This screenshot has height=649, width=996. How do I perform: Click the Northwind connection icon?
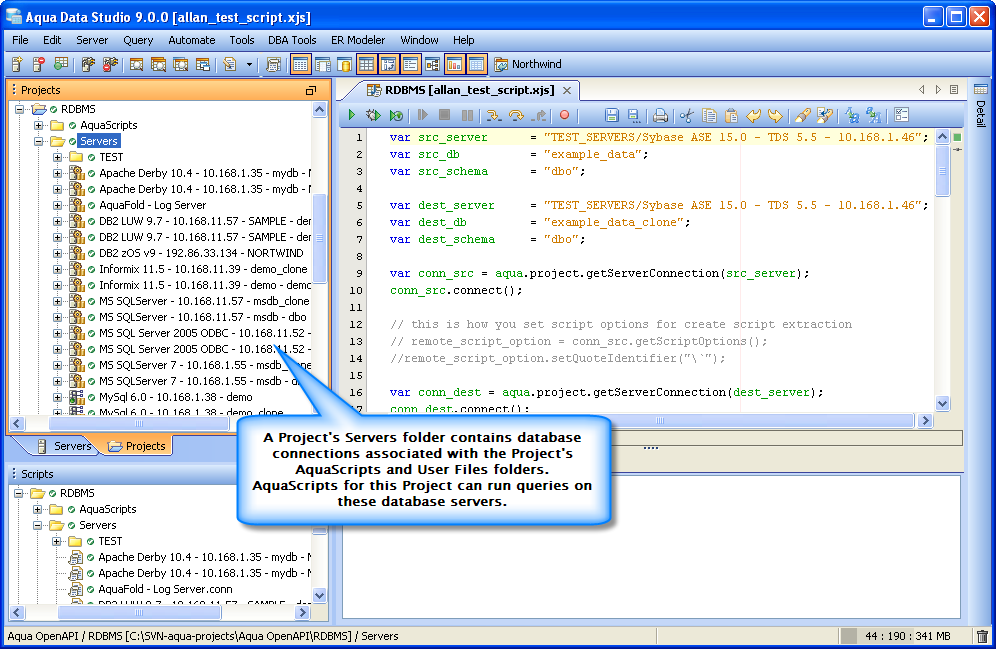tap(501, 64)
